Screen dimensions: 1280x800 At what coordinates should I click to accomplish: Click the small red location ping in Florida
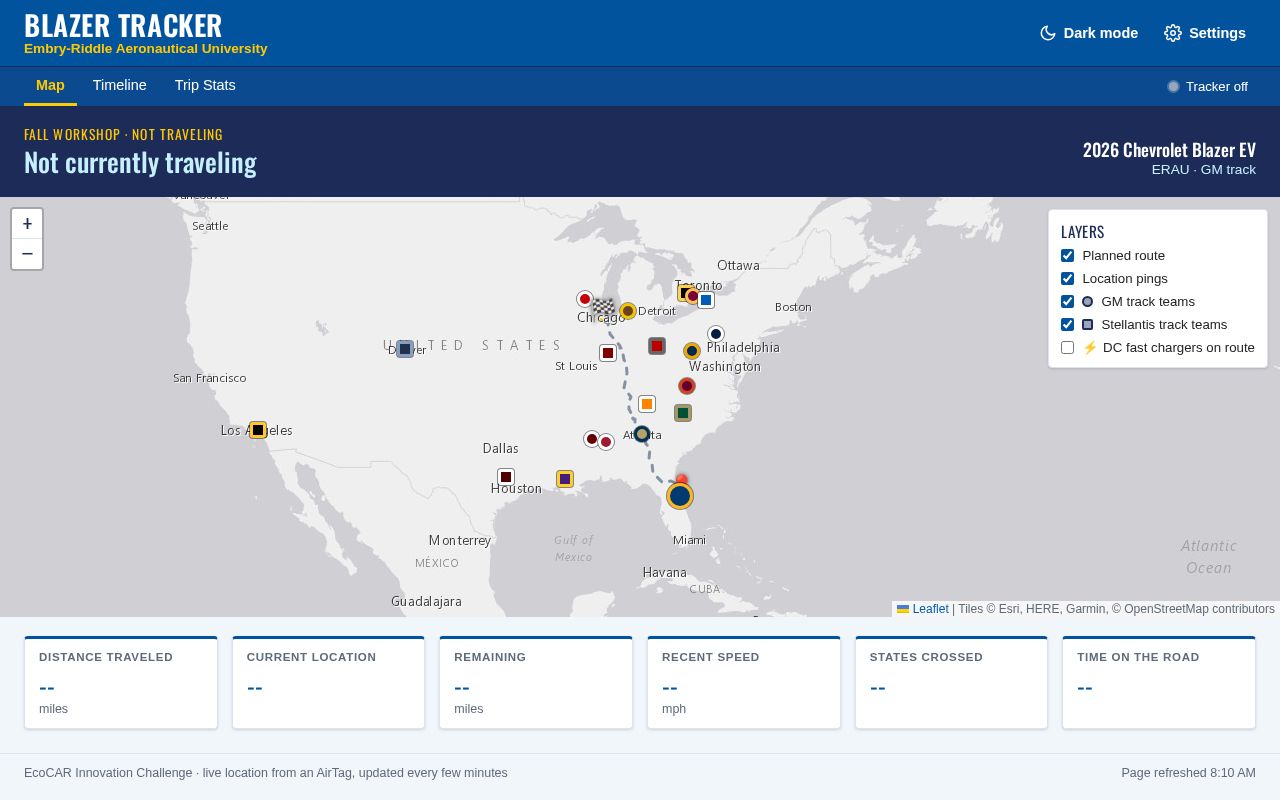click(x=682, y=480)
